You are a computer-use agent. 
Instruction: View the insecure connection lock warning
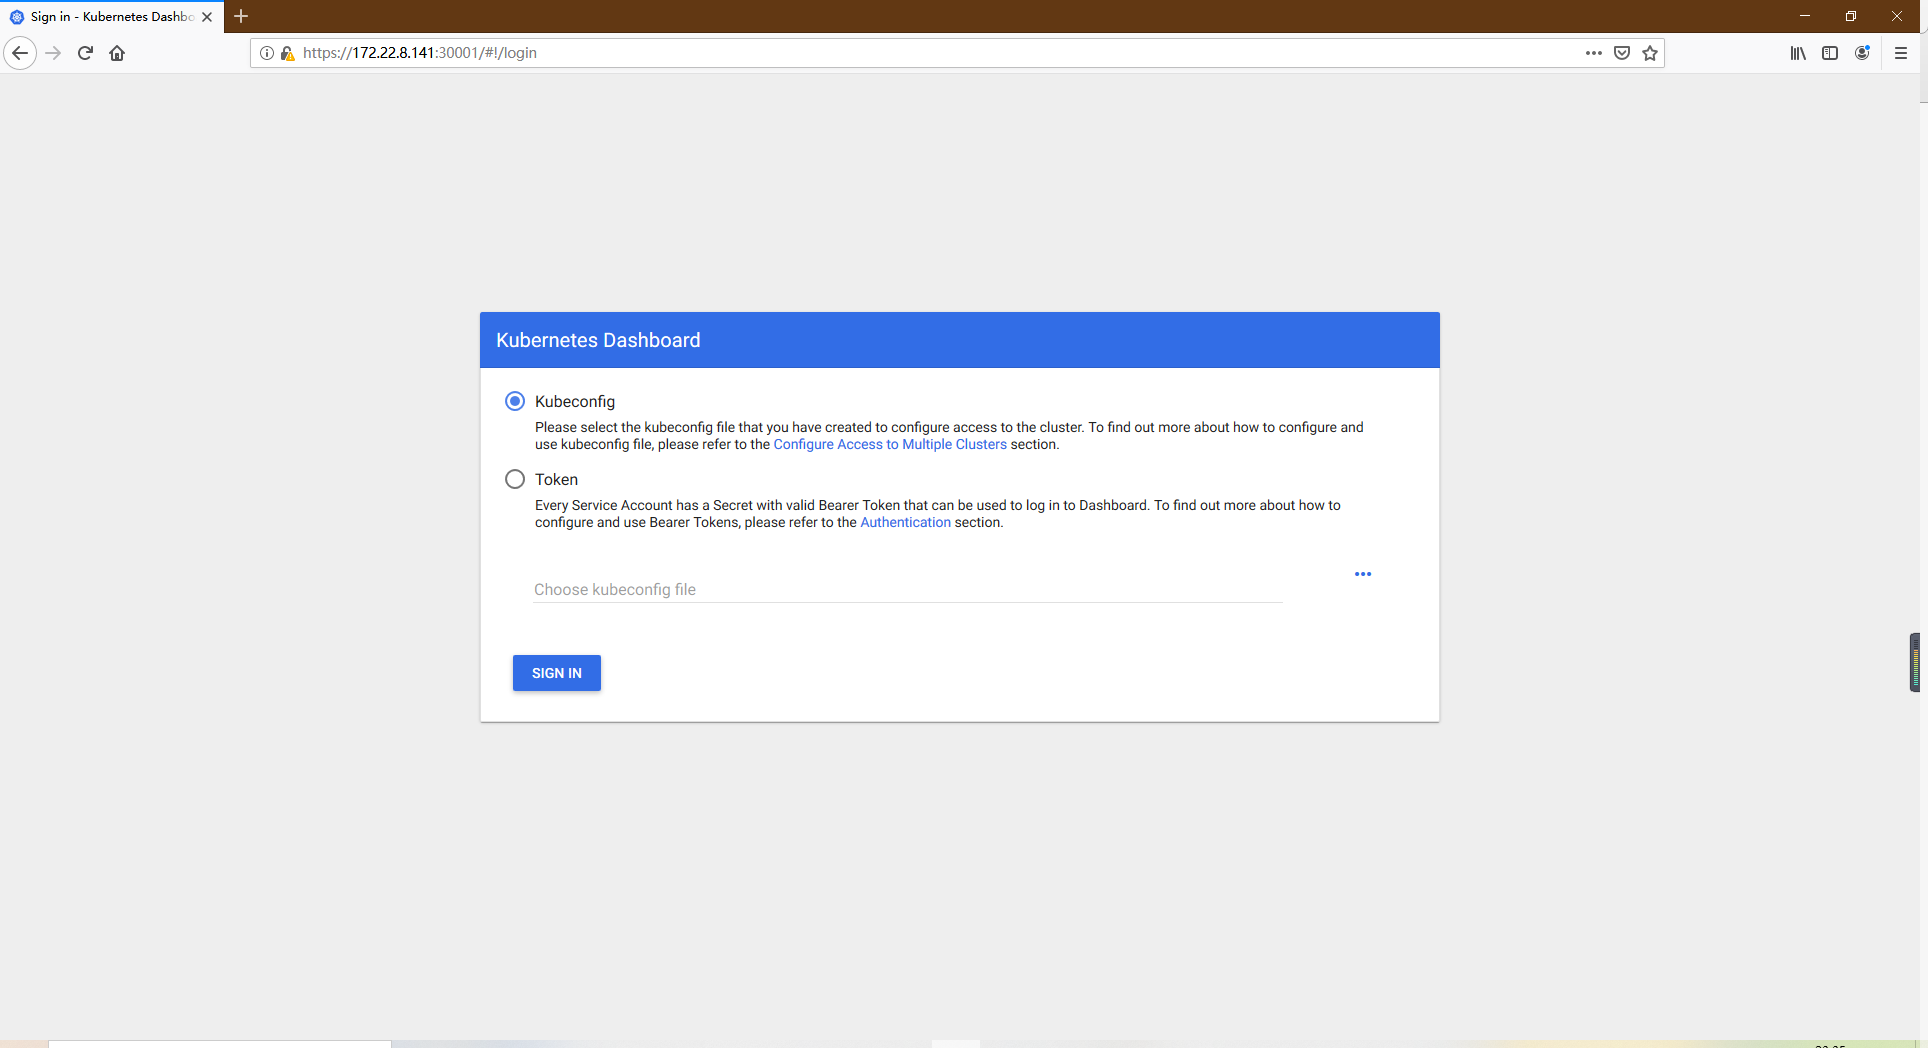pos(287,53)
